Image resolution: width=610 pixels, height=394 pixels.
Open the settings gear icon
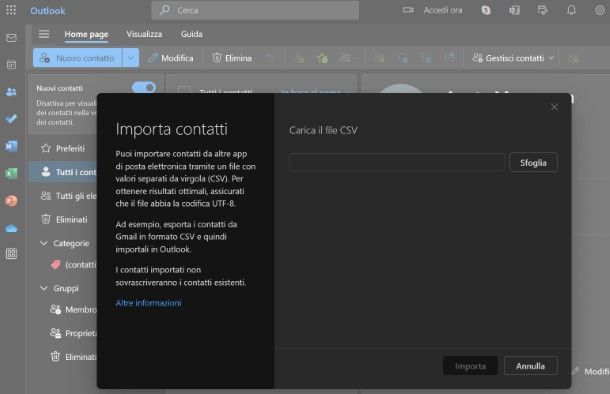(x=599, y=11)
